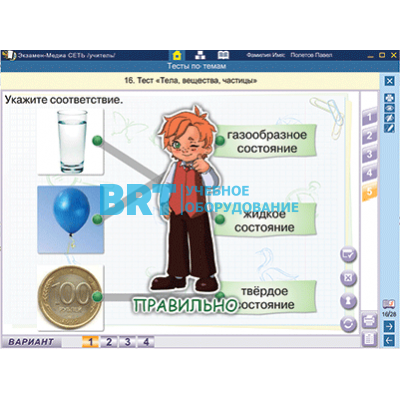Open the clipboard report icon

(x=369, y=339)
